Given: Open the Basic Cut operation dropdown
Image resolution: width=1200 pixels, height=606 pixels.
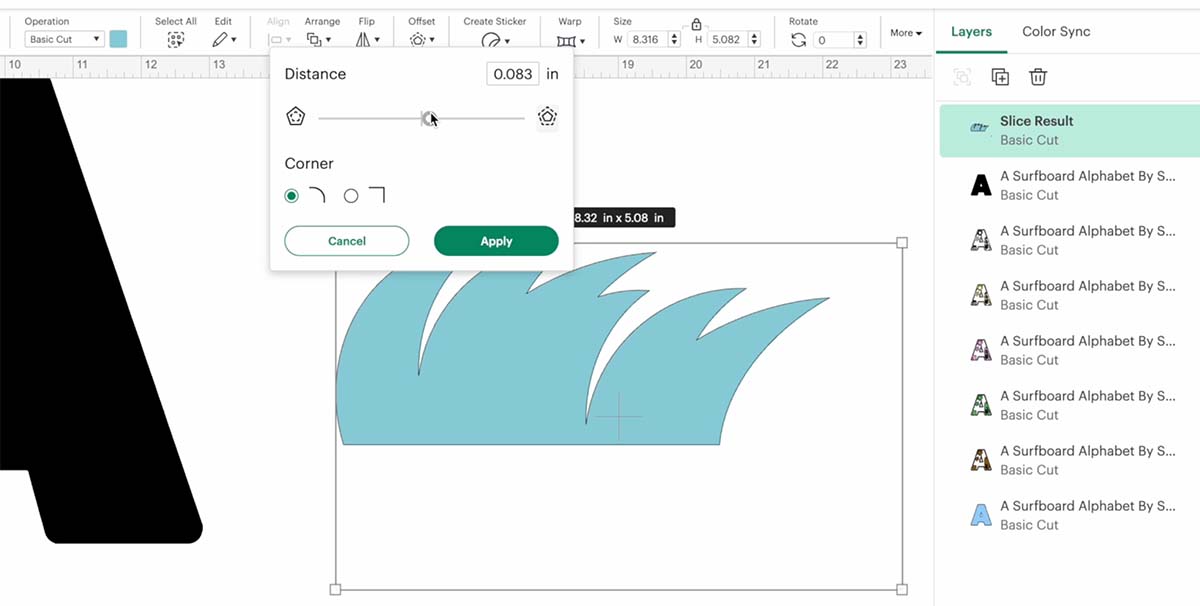Looking at the screenshot, I should pos(64,39).
